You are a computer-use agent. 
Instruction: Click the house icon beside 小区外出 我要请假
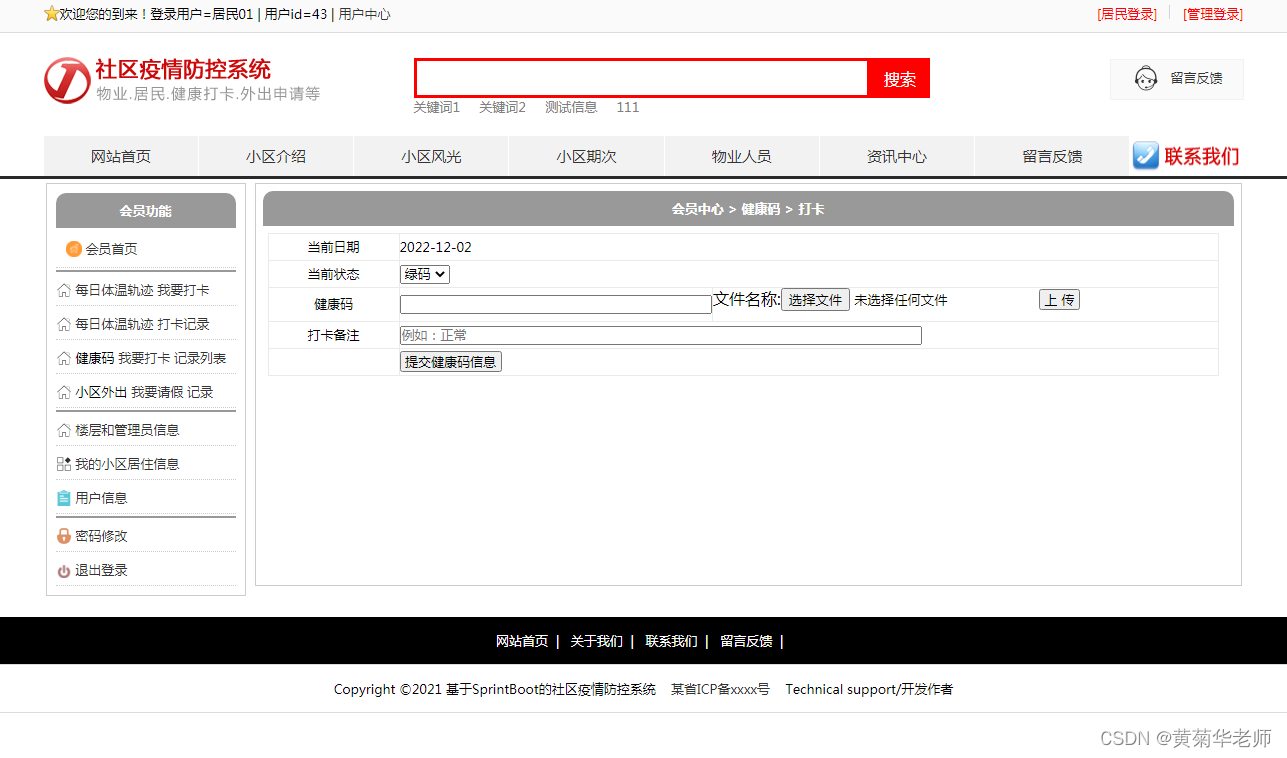(x=64, y=393)
